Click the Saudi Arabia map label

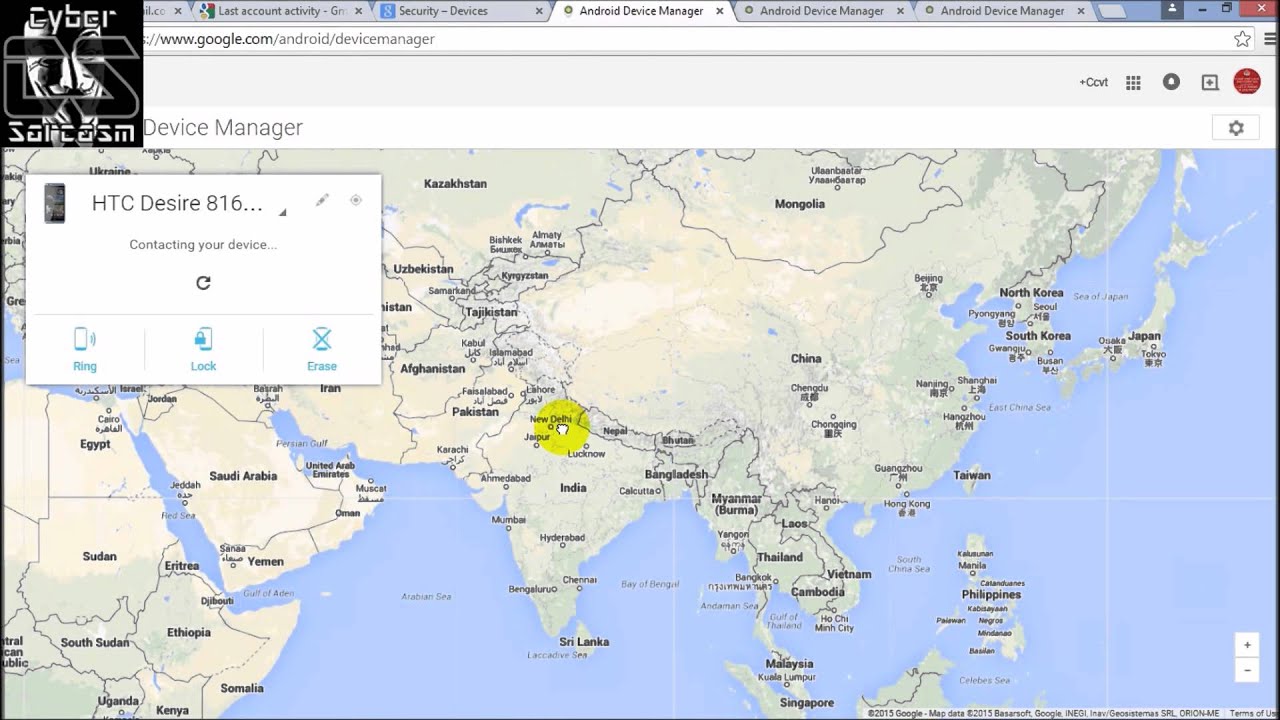(x=243, y=476)
